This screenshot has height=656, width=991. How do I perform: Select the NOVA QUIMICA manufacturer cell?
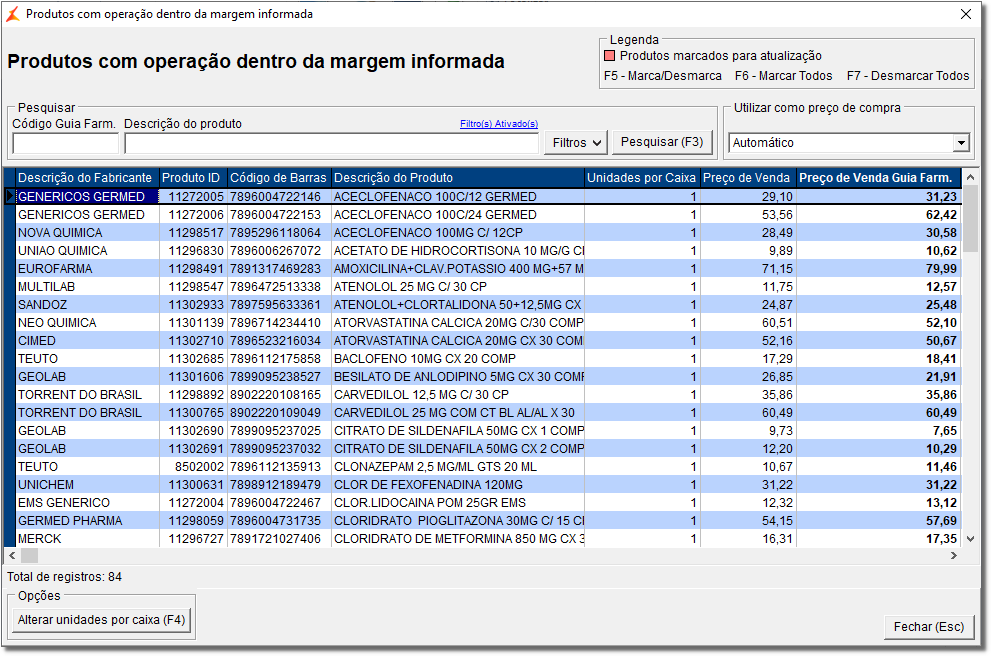(x=87, y=233)
